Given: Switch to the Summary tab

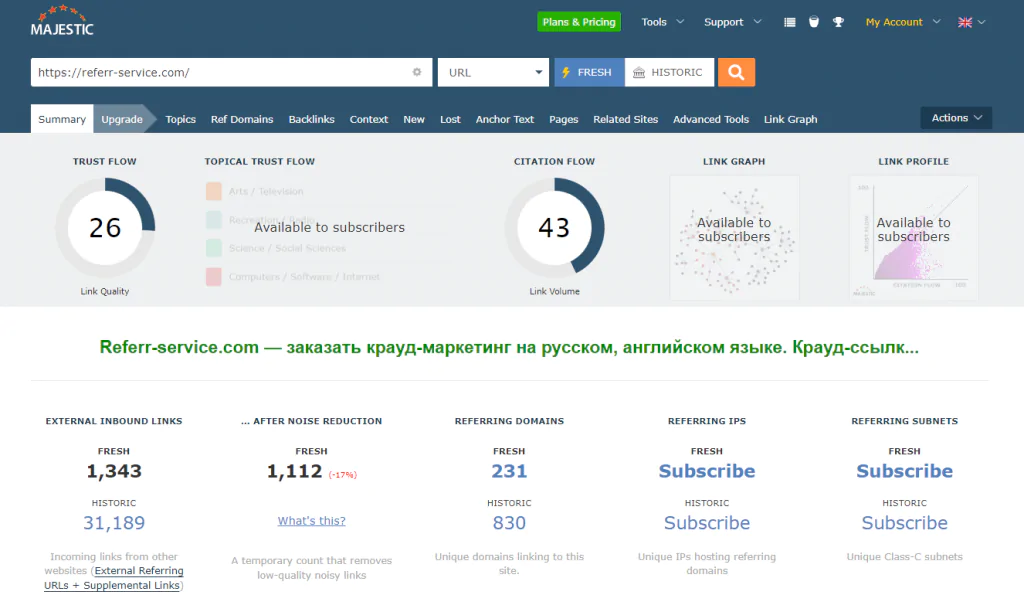Looking at the screenshot, I should point(62,119).
